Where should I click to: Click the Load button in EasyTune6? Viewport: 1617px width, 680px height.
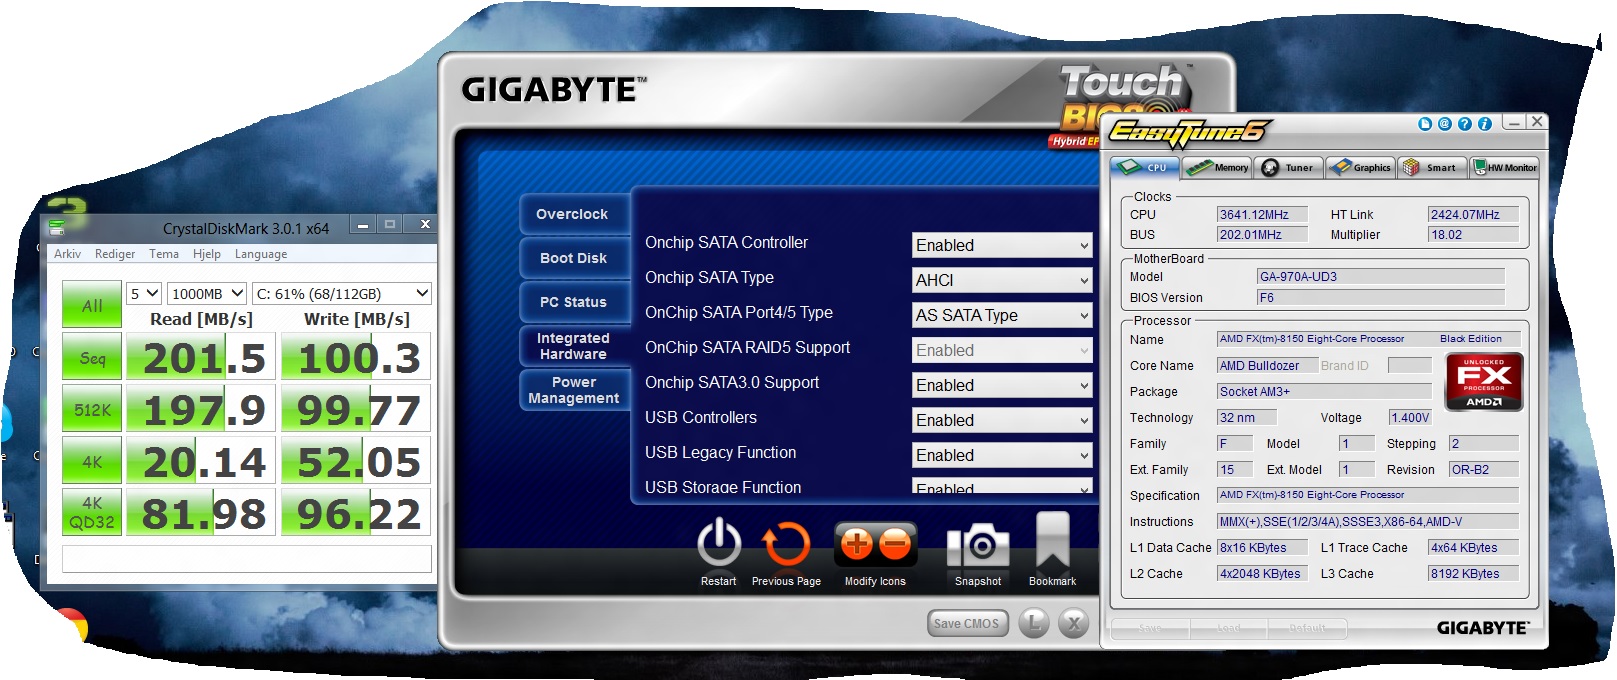click(1229, 628)
